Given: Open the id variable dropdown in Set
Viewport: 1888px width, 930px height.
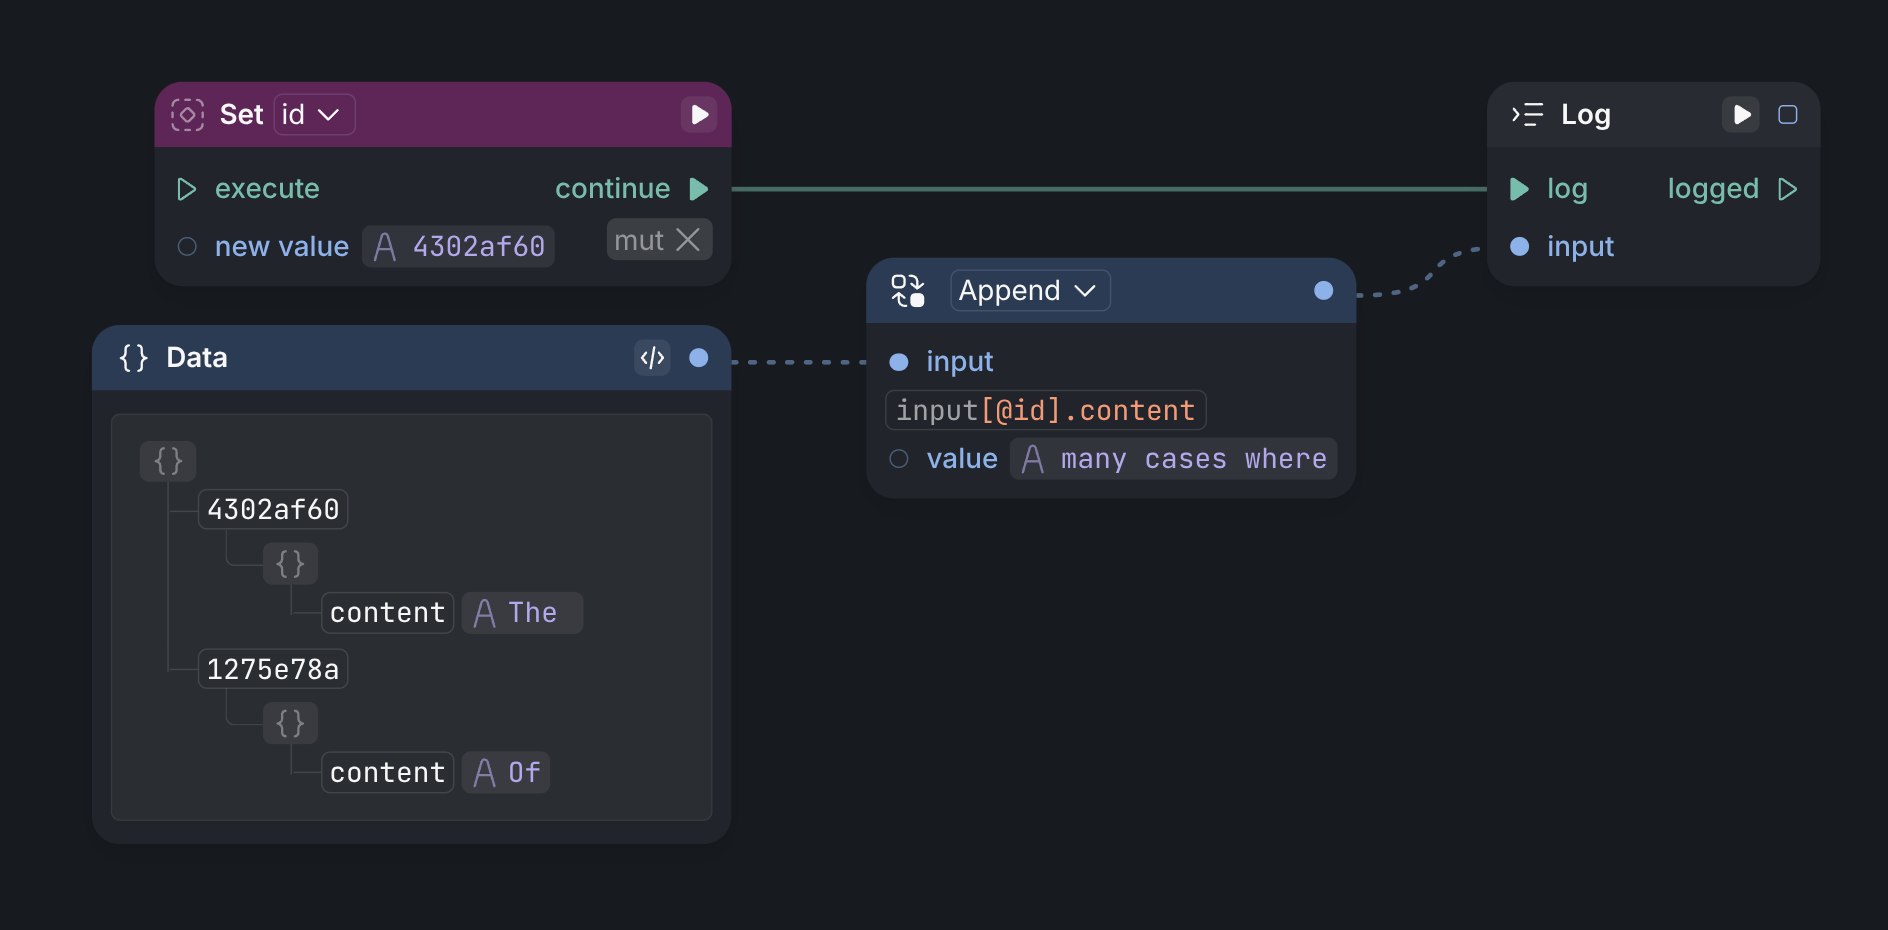Looking at the screenshot, I should pyautogui.click(x=314, y=115).
